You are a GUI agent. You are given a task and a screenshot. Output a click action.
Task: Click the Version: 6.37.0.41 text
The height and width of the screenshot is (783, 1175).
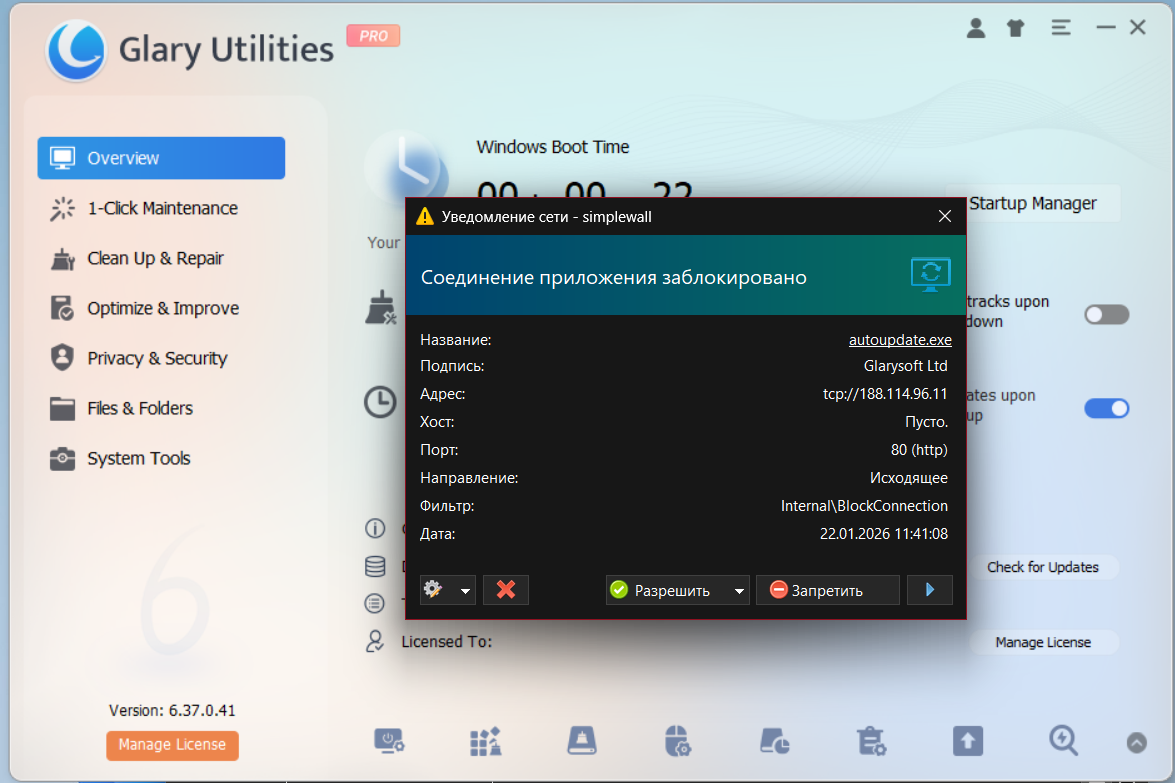click(x=172, y=710)
